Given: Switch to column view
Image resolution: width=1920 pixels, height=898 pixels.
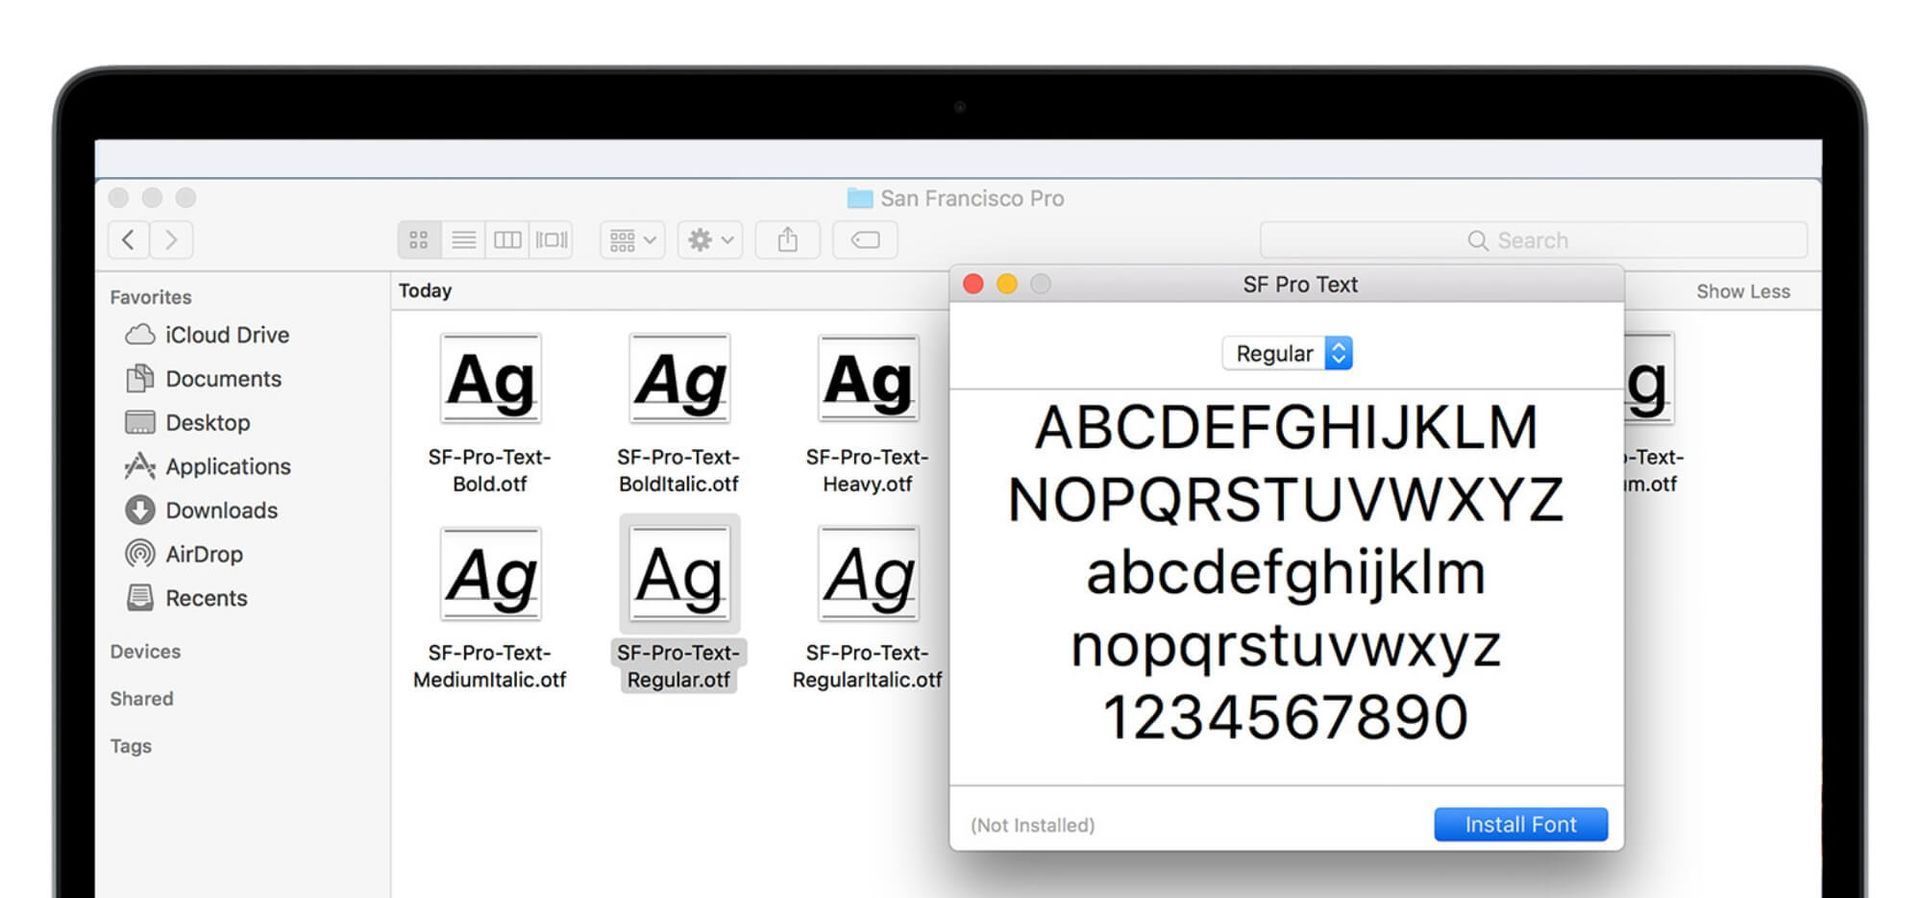Looking at the screenshot, I should [x=507, y=240].
